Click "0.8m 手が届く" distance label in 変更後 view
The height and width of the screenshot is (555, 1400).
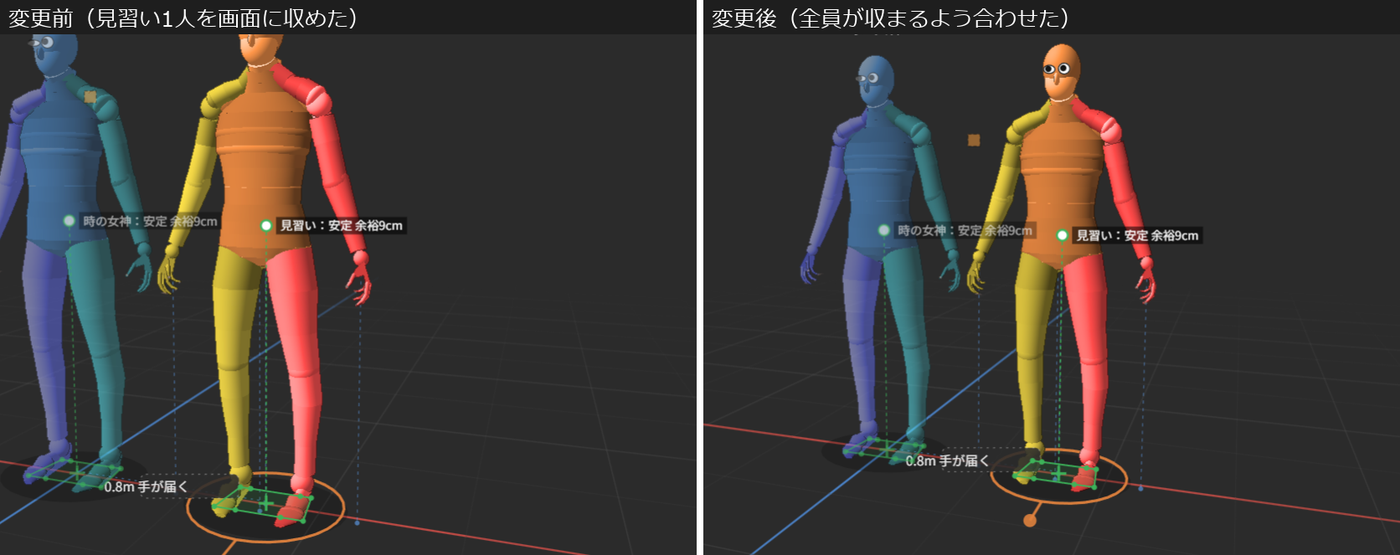(x=947, y=461)
